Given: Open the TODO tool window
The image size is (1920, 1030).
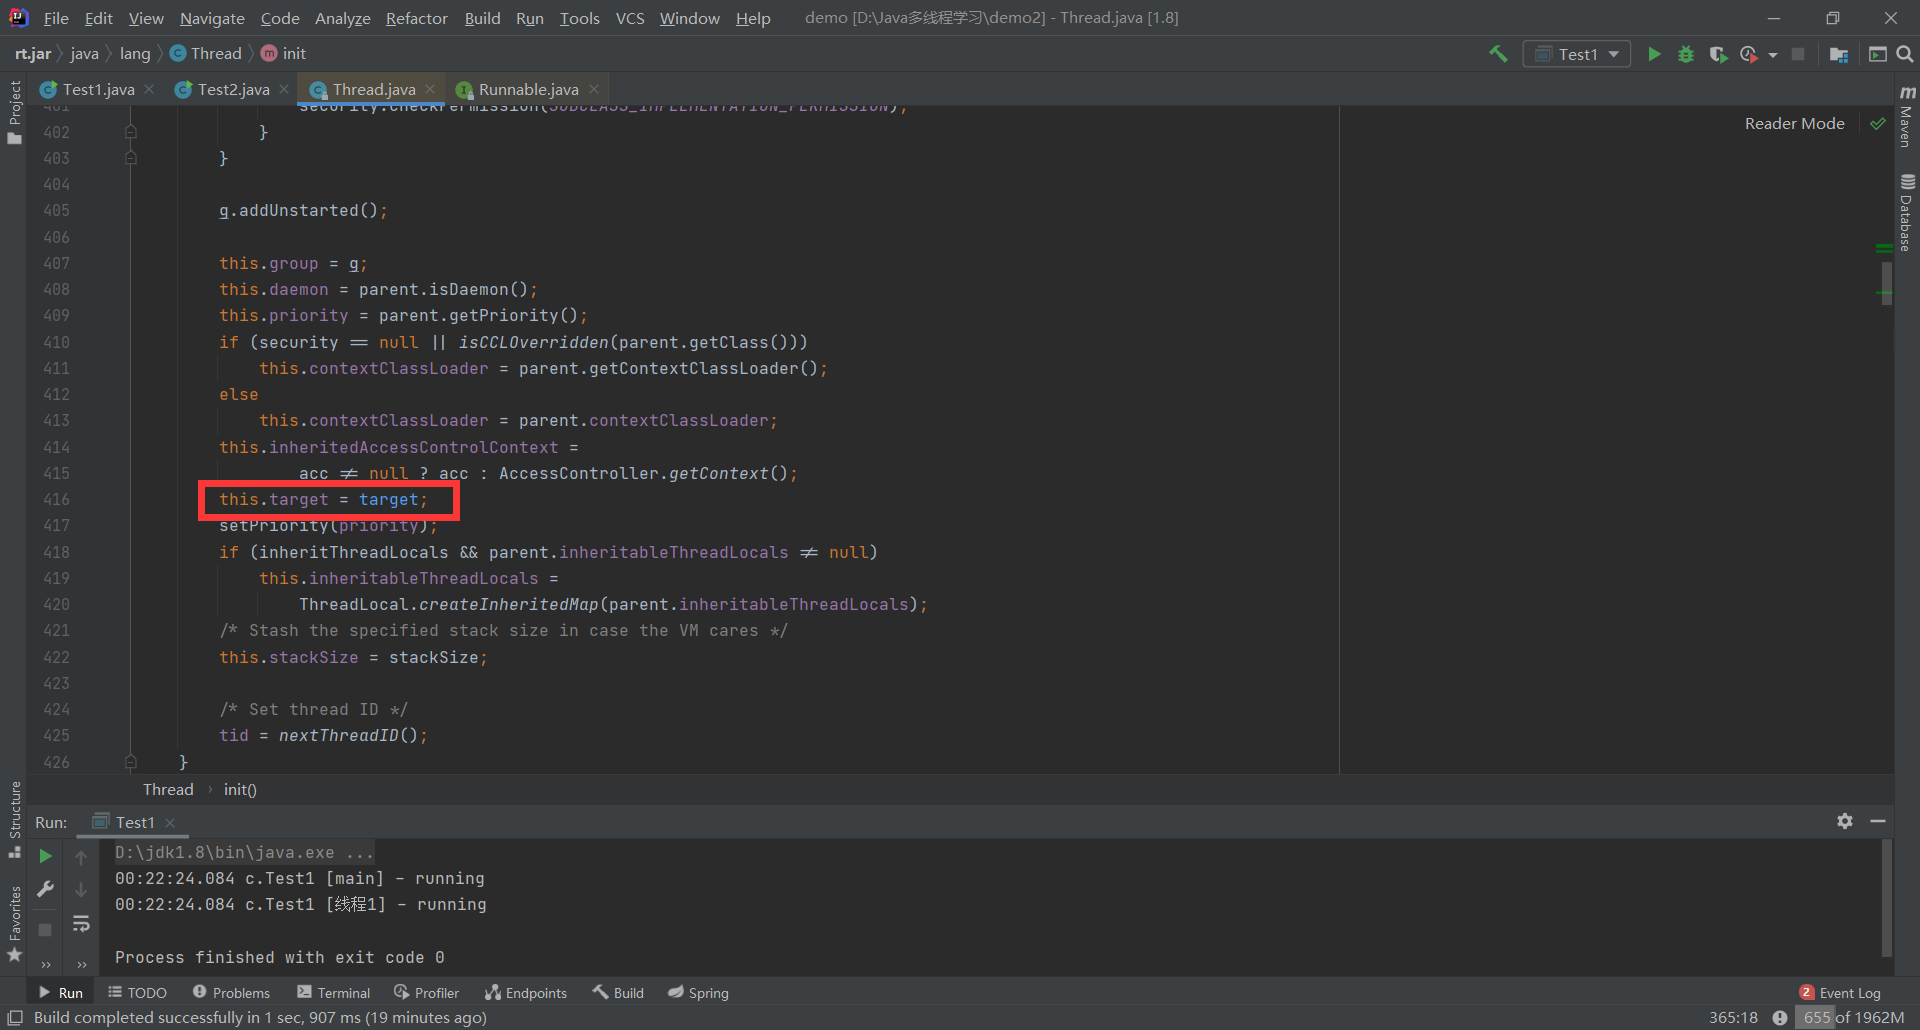Looking at the screenshot, I should tap(138, 992).
